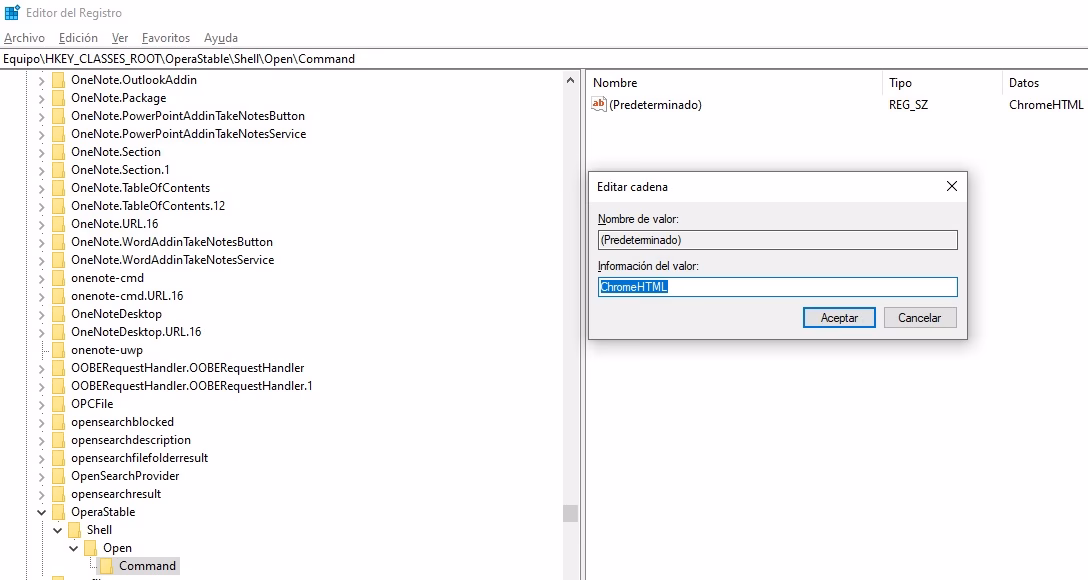The height and width of the screenshot is (580, 1088).
Task: Click the folder icon of OneNote.WordAddinTakeNotesService
Action: (58, 260)
